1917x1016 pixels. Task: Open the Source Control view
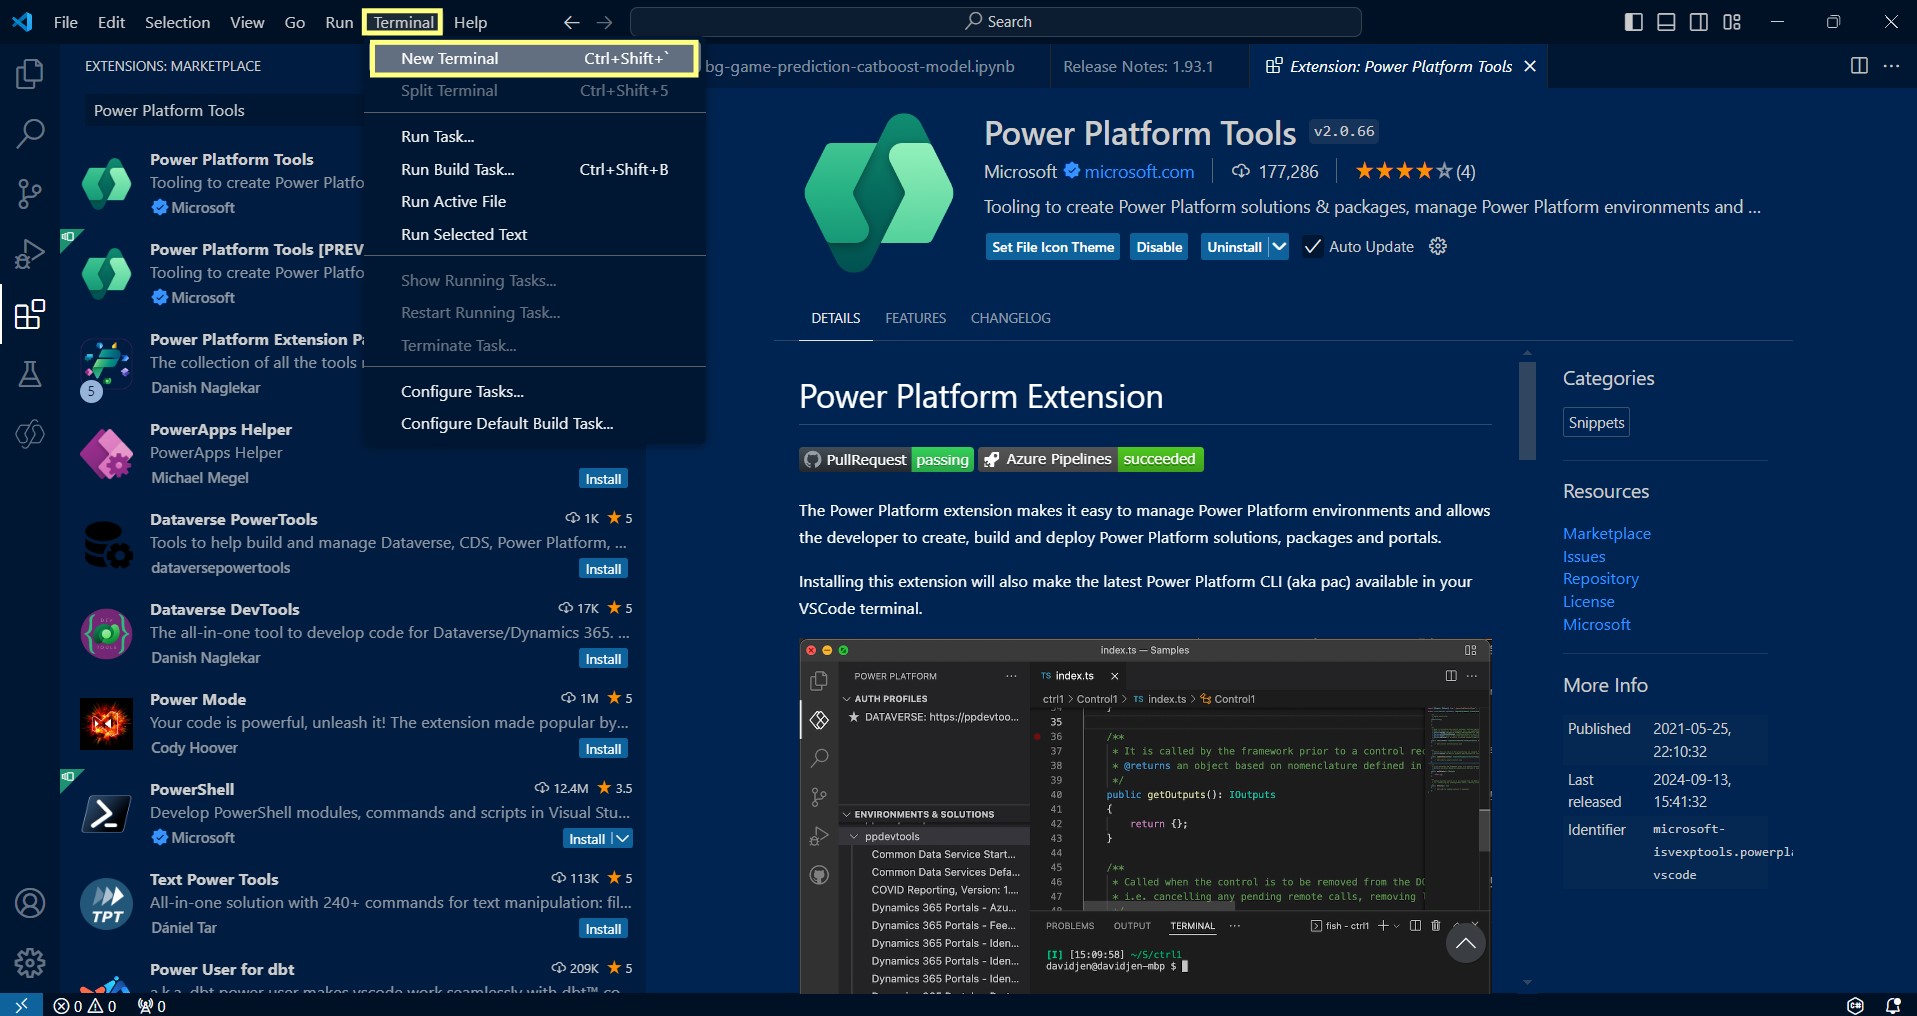(30, 193)
